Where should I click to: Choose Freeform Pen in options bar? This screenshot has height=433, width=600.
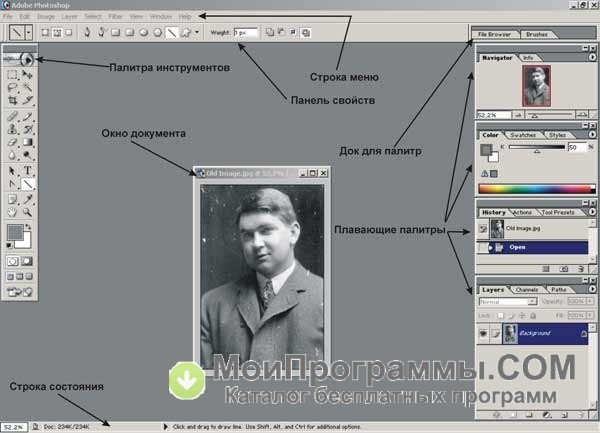pyautogui.click(x=101, y=33)
